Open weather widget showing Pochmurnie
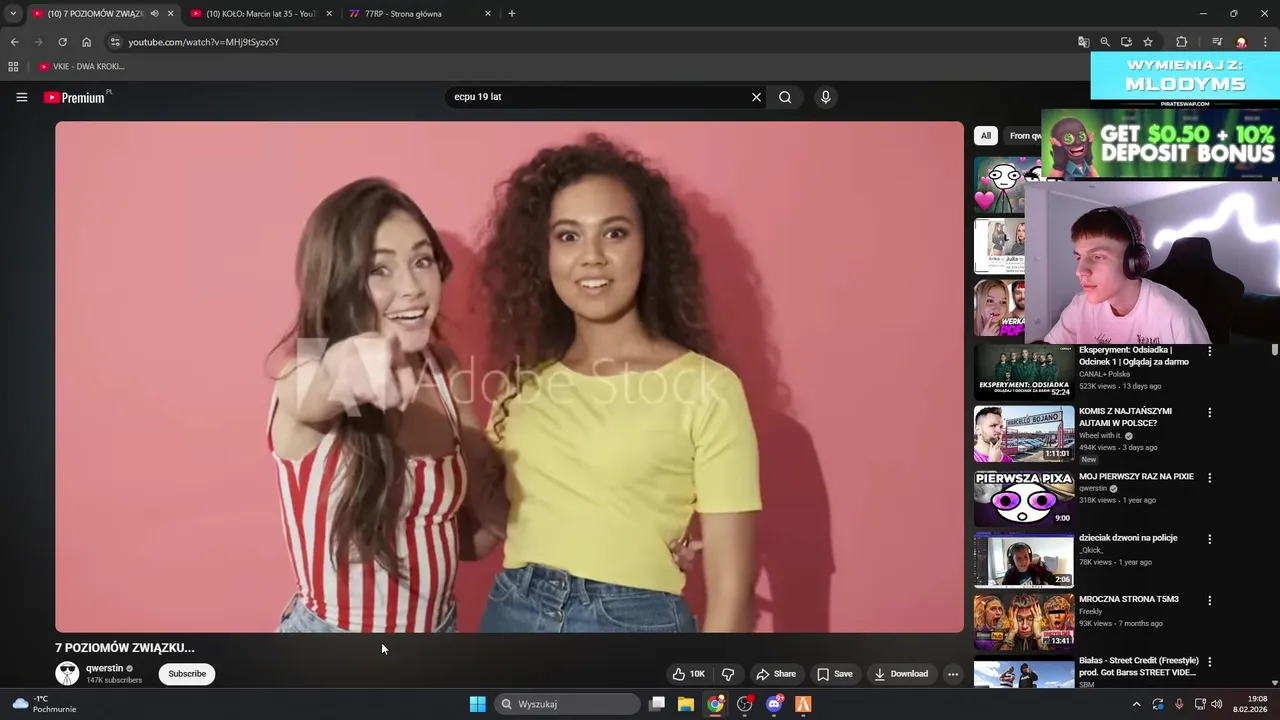Screen dimensions: 1280x720 (x=45, y=704)
